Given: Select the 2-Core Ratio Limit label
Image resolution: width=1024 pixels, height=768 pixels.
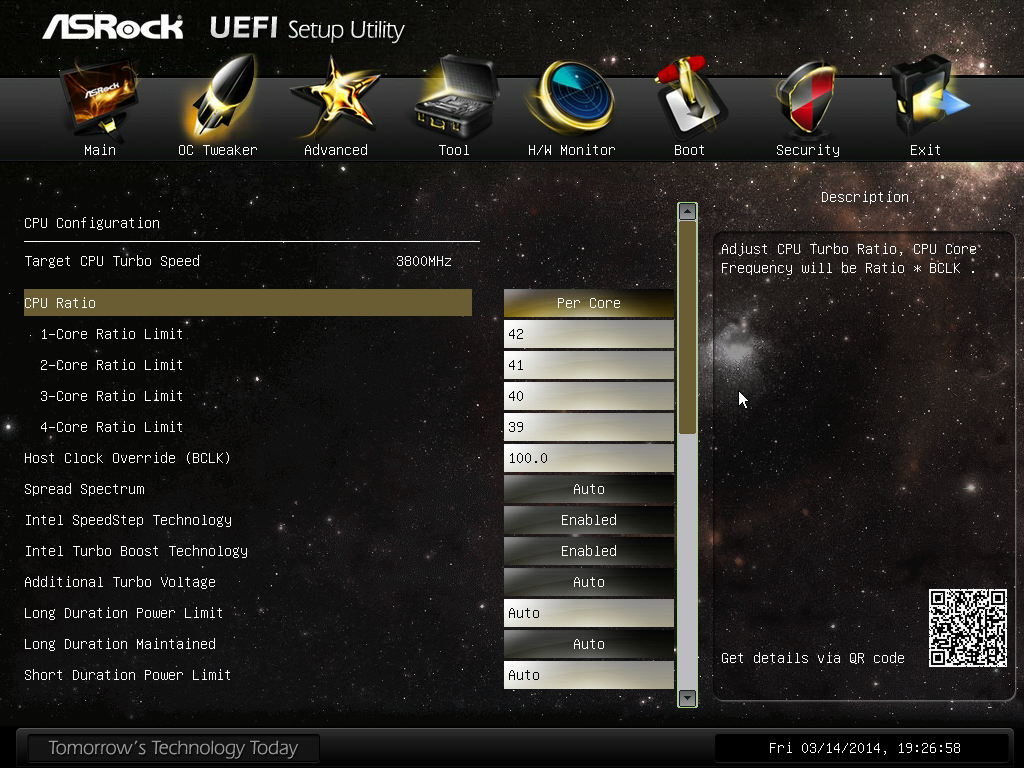Looking at the screenshot, I should (112, 365).
